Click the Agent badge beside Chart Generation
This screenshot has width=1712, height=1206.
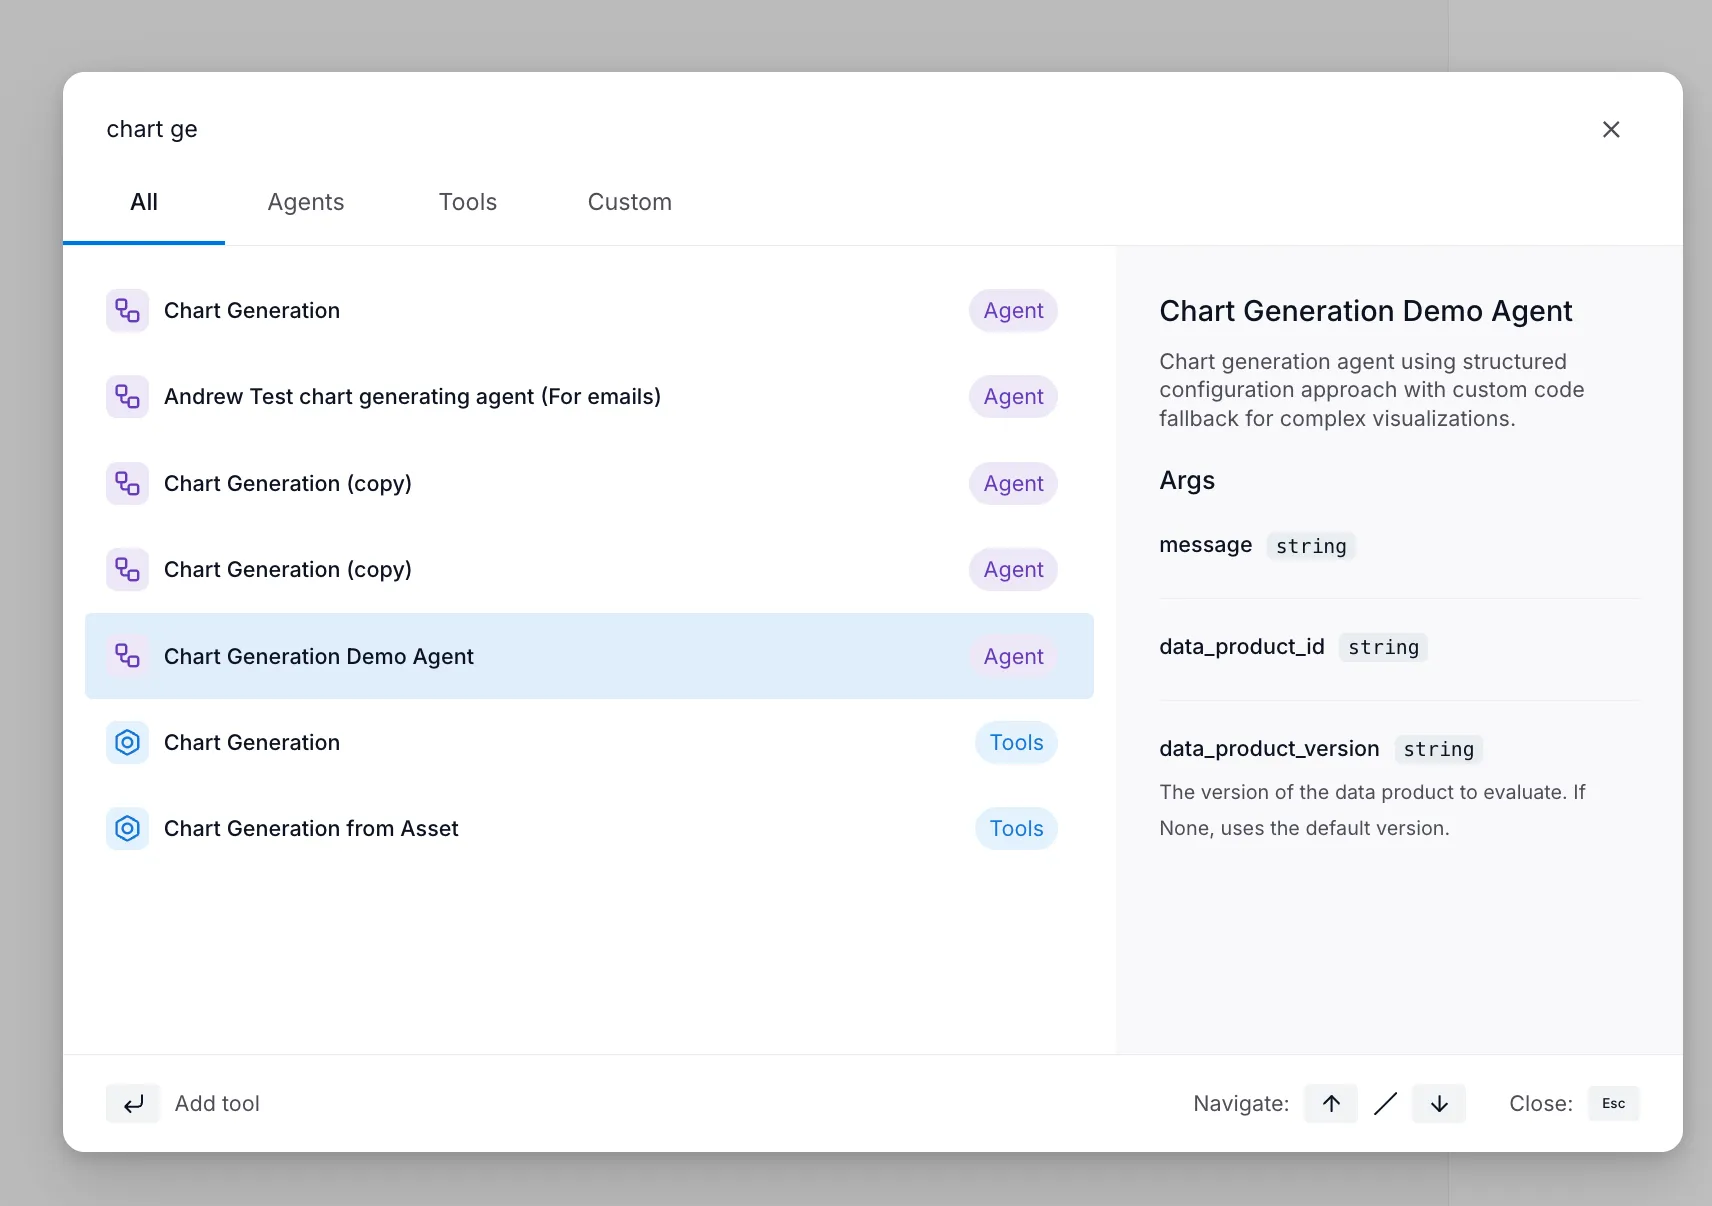click(x=1012, y=310)
